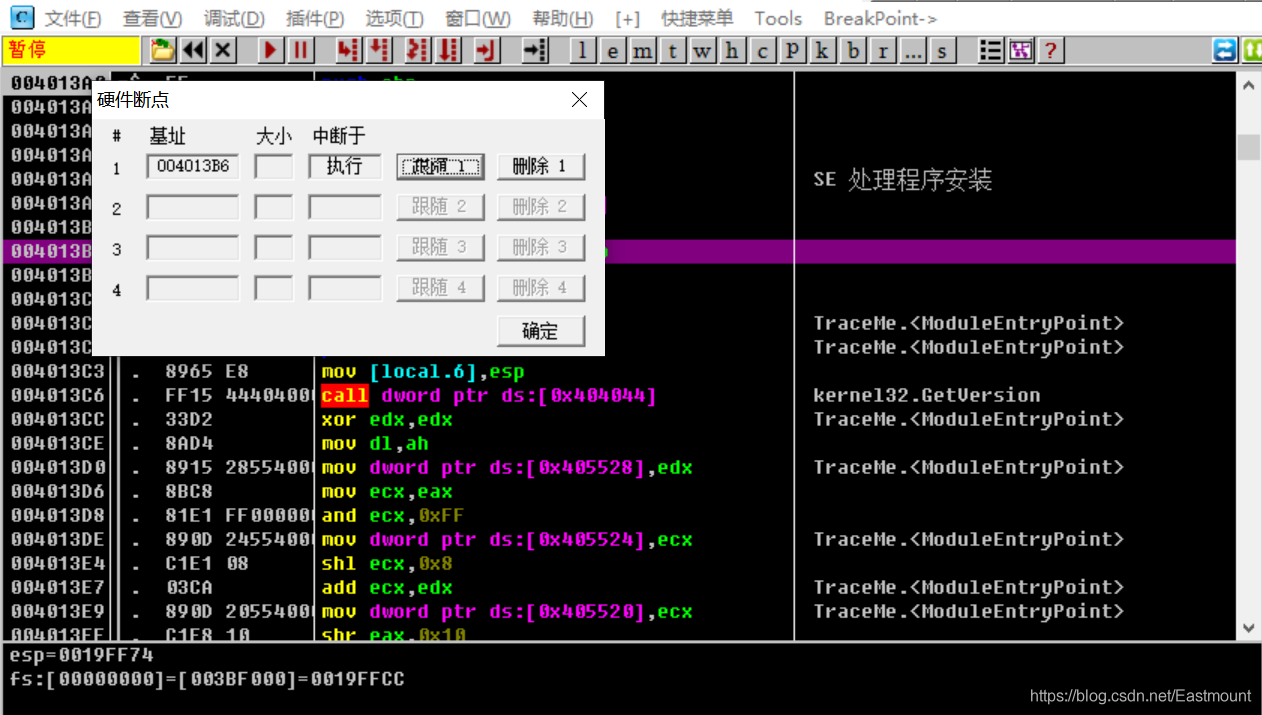Click the 执行 field of breakpoint 1
This screenshot has width=1262, height=715.
pos(345,166)
